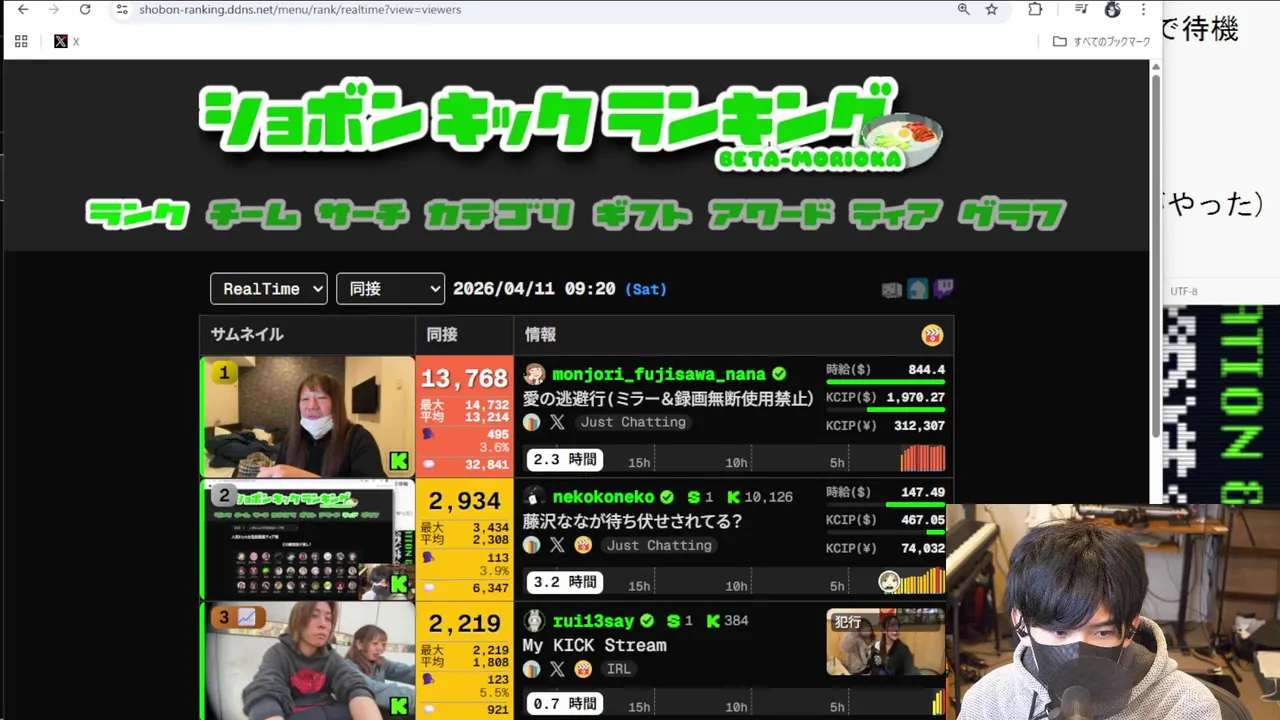Open the zoom magnifier in address bar
This screenshot has width=1280, height=720.
[x=963, y=9]
